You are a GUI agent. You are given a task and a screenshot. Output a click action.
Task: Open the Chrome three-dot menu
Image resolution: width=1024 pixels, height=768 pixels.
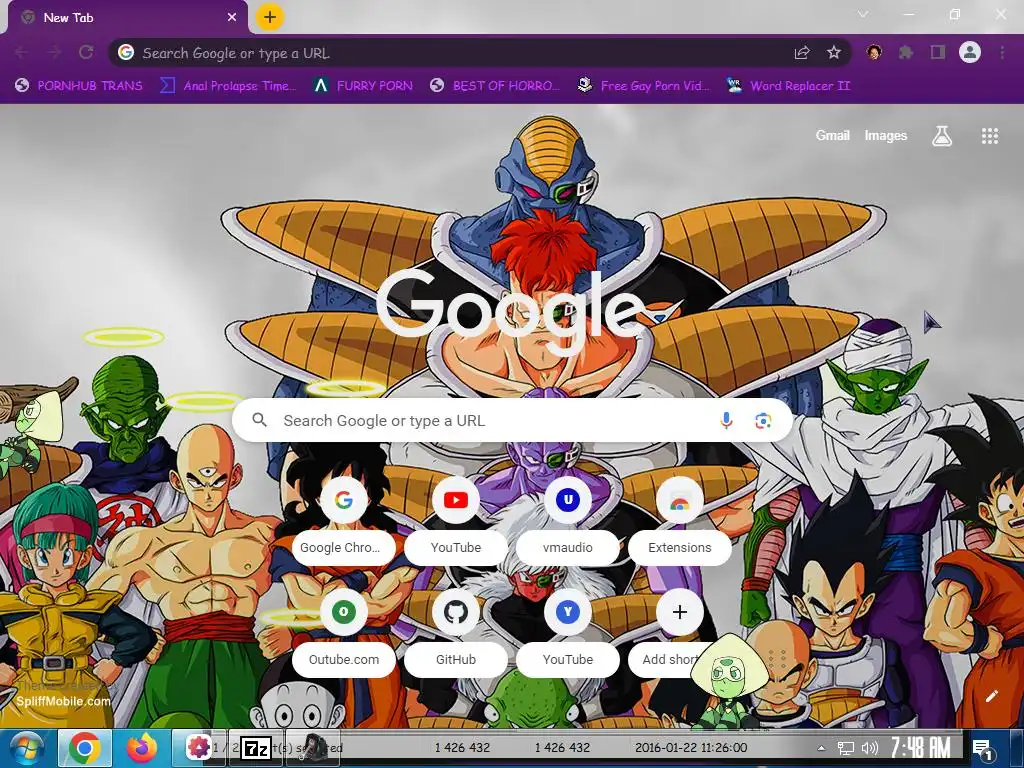tap(1002, 52)
